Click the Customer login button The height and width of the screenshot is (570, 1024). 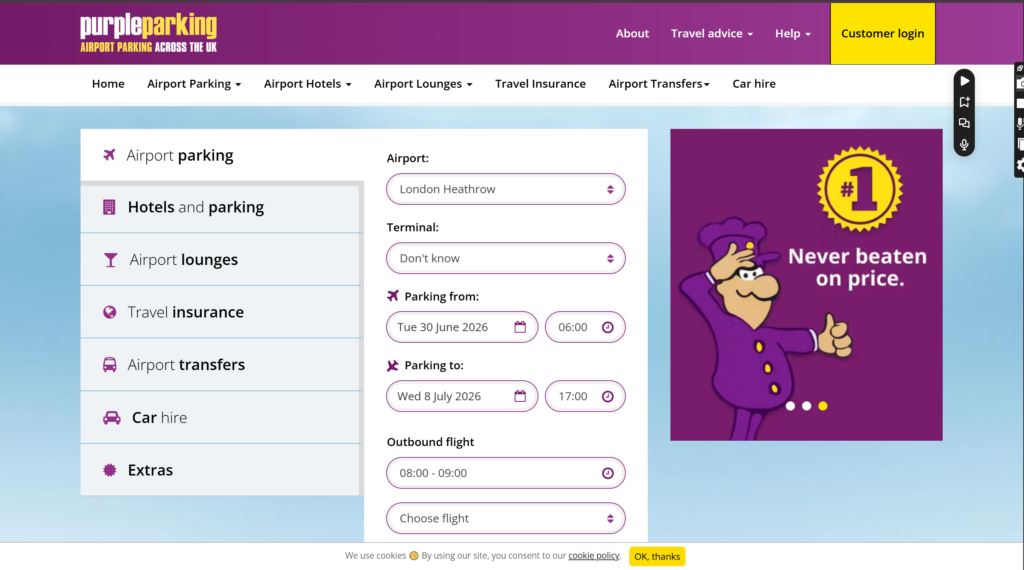[882, 33]
